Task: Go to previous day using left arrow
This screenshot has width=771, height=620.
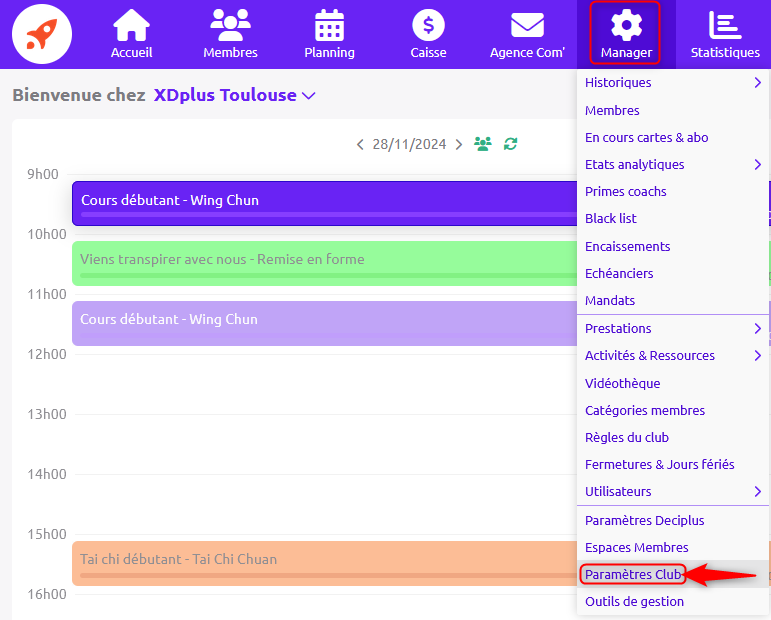Action: pyautogui.click(x=360, y=144)
